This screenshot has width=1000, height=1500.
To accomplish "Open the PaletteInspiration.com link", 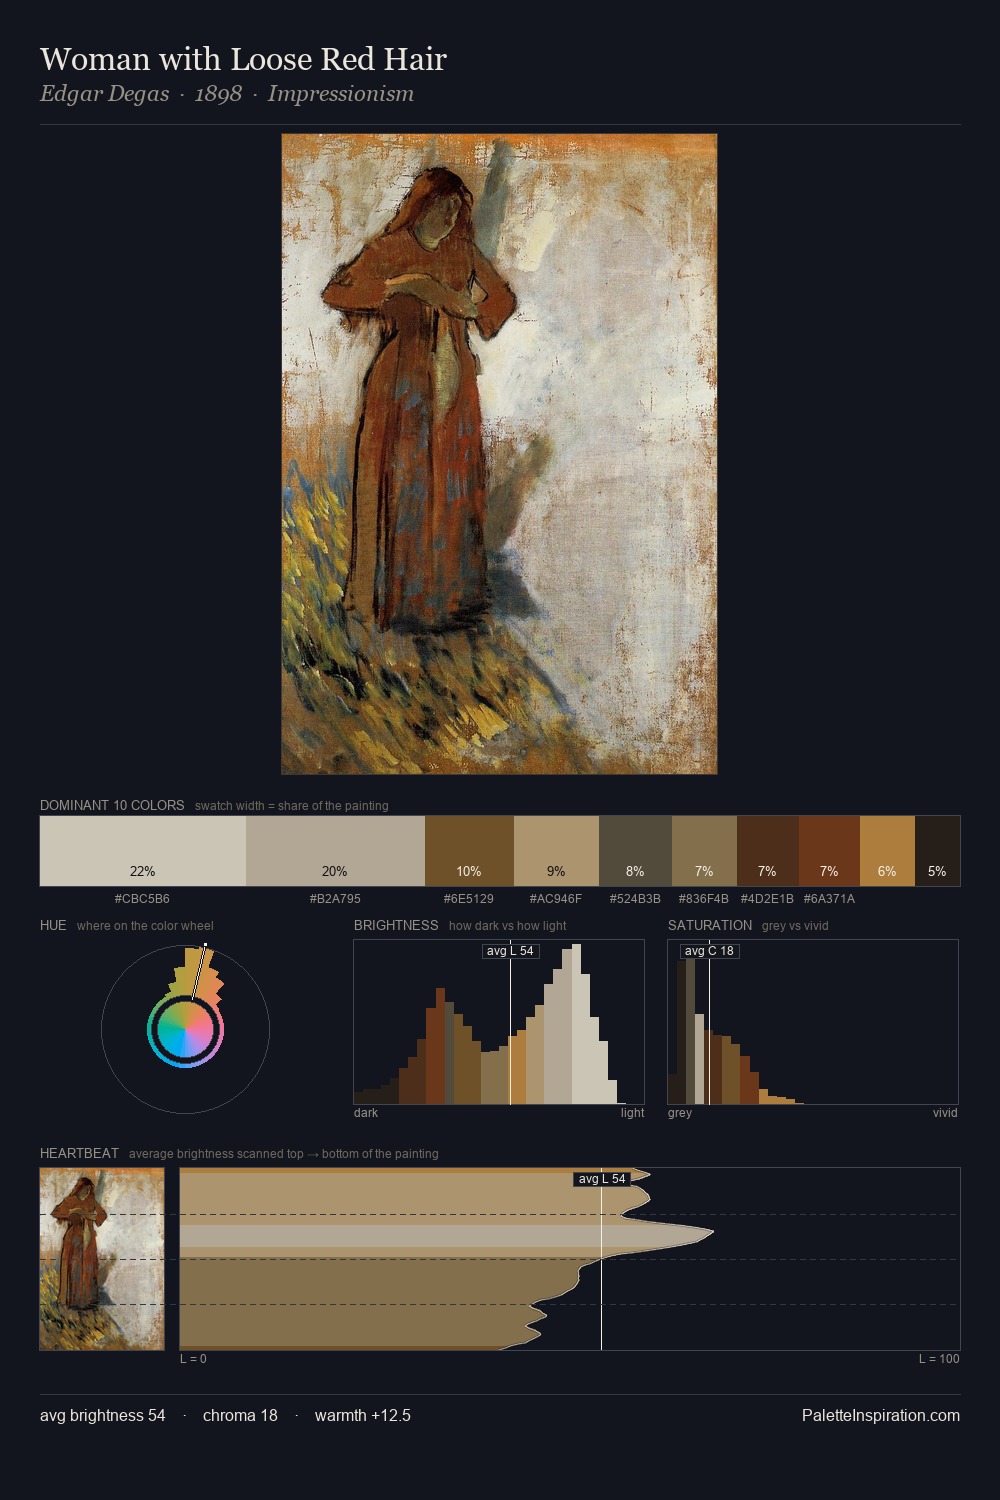I will (881, 1415).
